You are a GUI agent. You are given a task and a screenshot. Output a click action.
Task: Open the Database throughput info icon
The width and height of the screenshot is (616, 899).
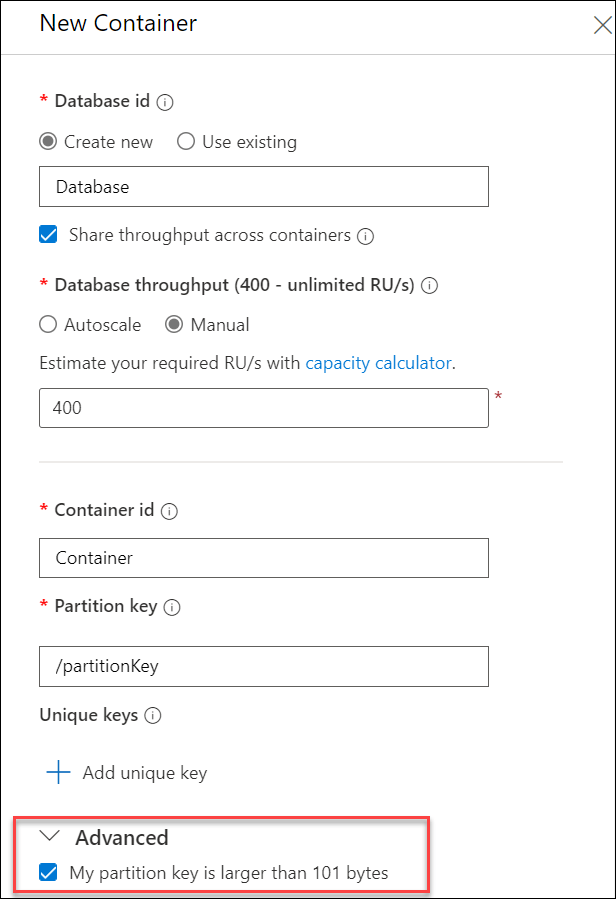429,286
